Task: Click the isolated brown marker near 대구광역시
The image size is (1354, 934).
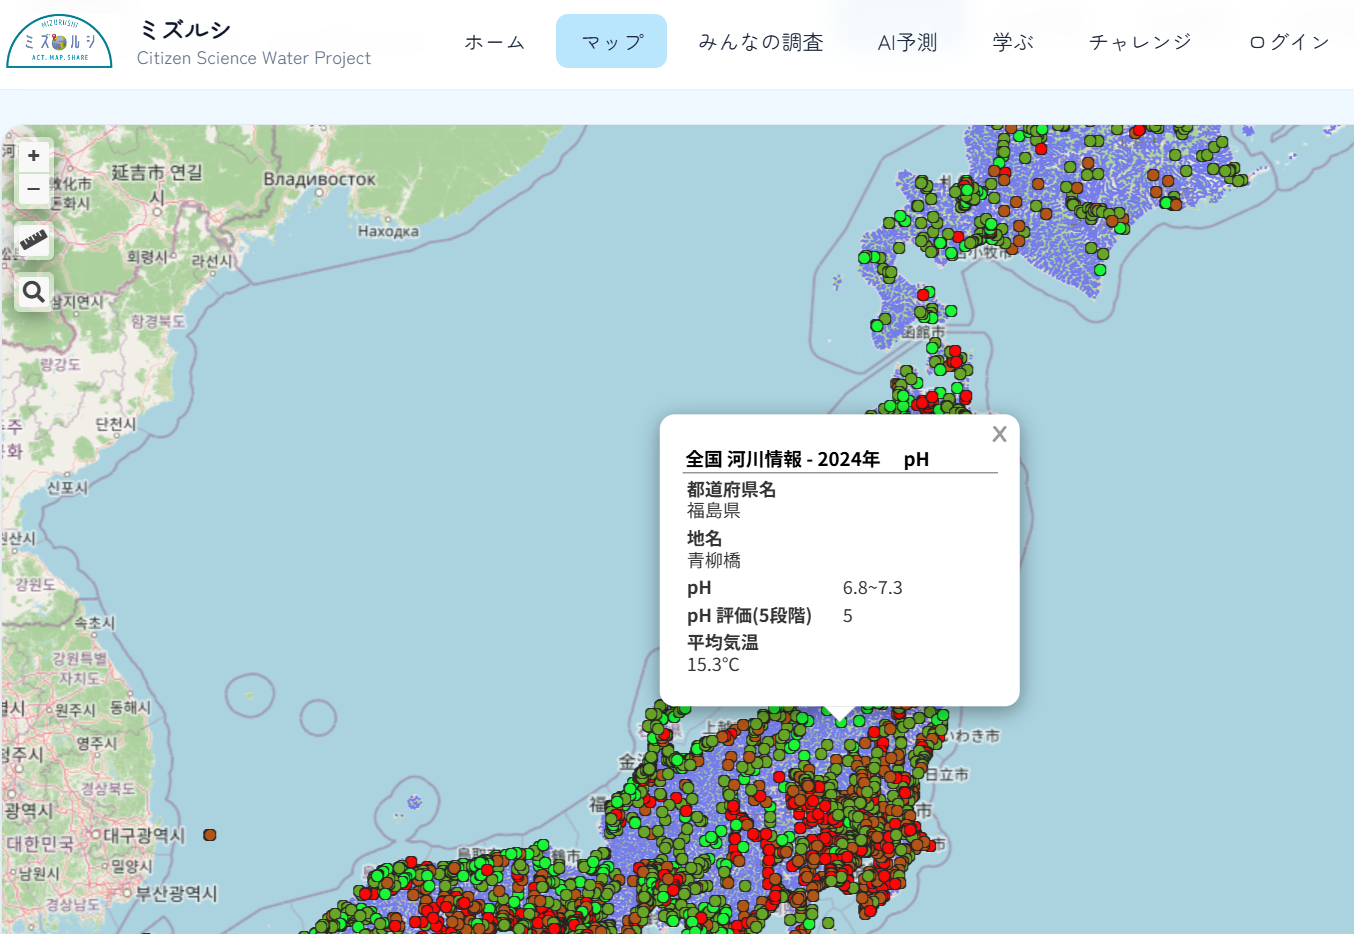Action: click(210, 835)
